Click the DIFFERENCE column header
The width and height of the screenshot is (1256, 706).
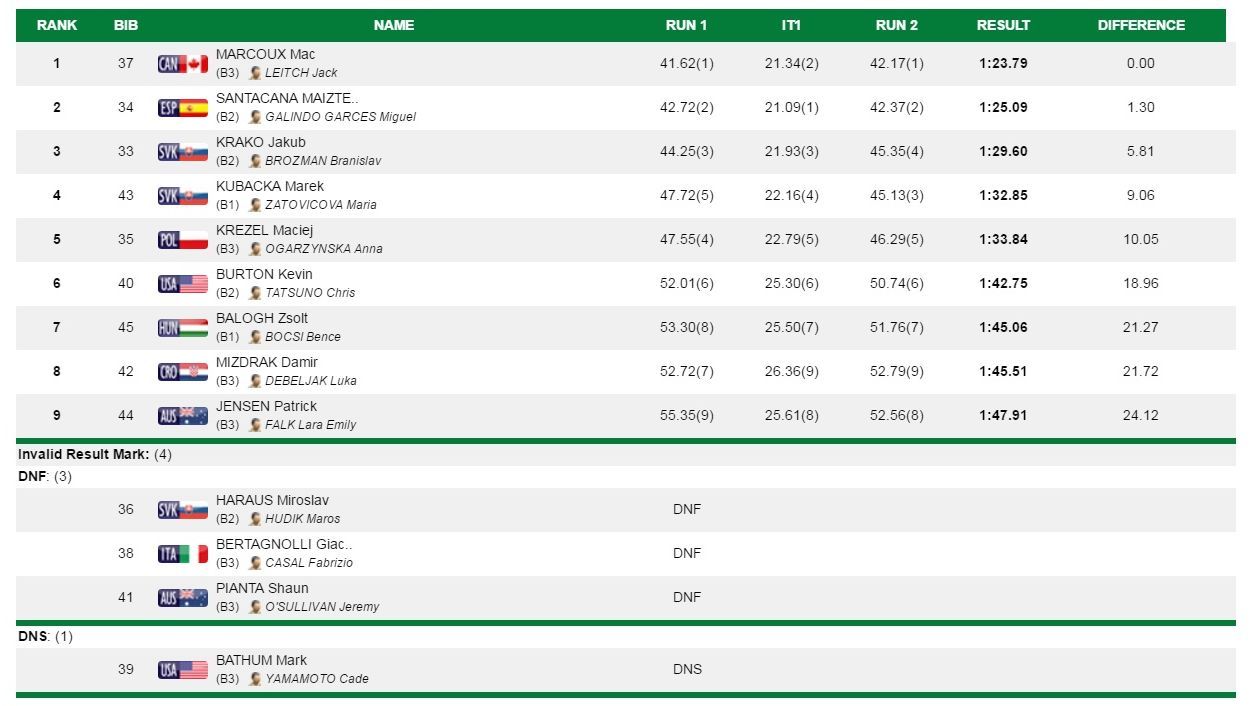1141,25
